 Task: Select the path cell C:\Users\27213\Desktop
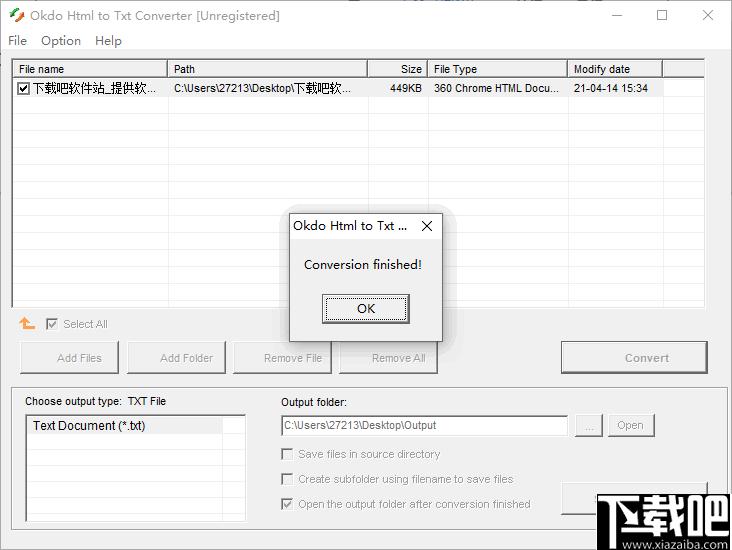coord(262,88)
